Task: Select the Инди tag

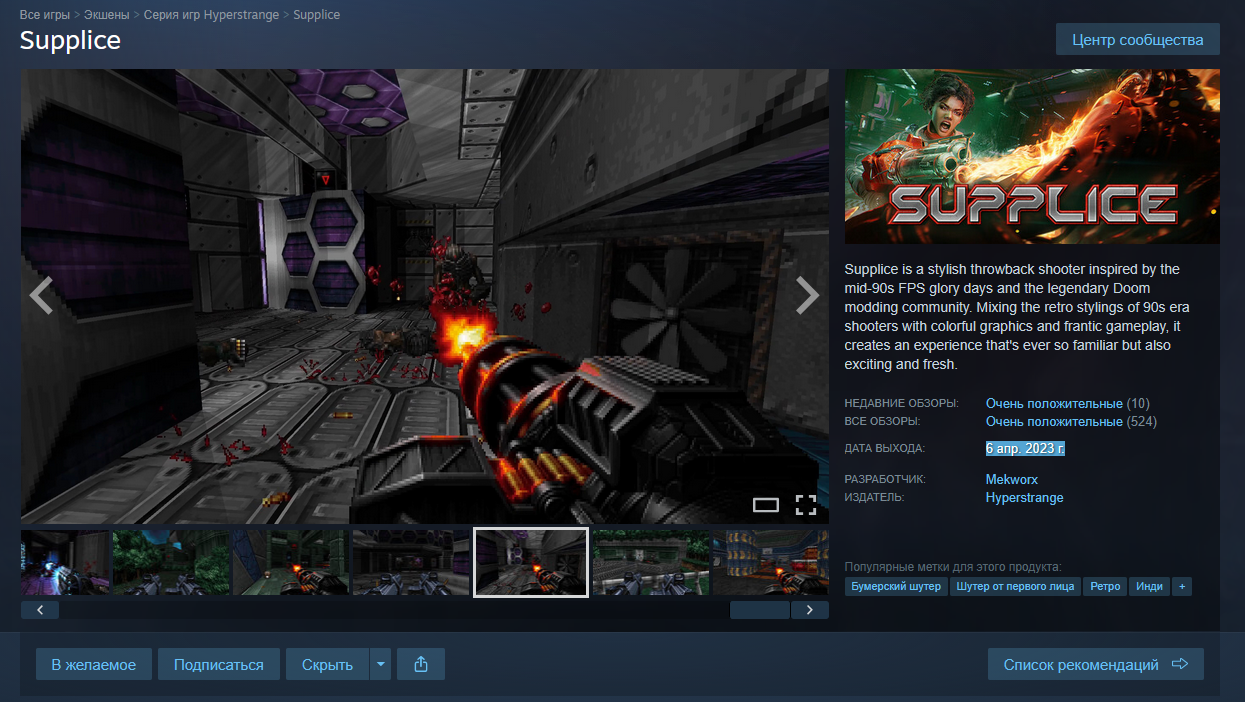Action: coord(1150,586)
